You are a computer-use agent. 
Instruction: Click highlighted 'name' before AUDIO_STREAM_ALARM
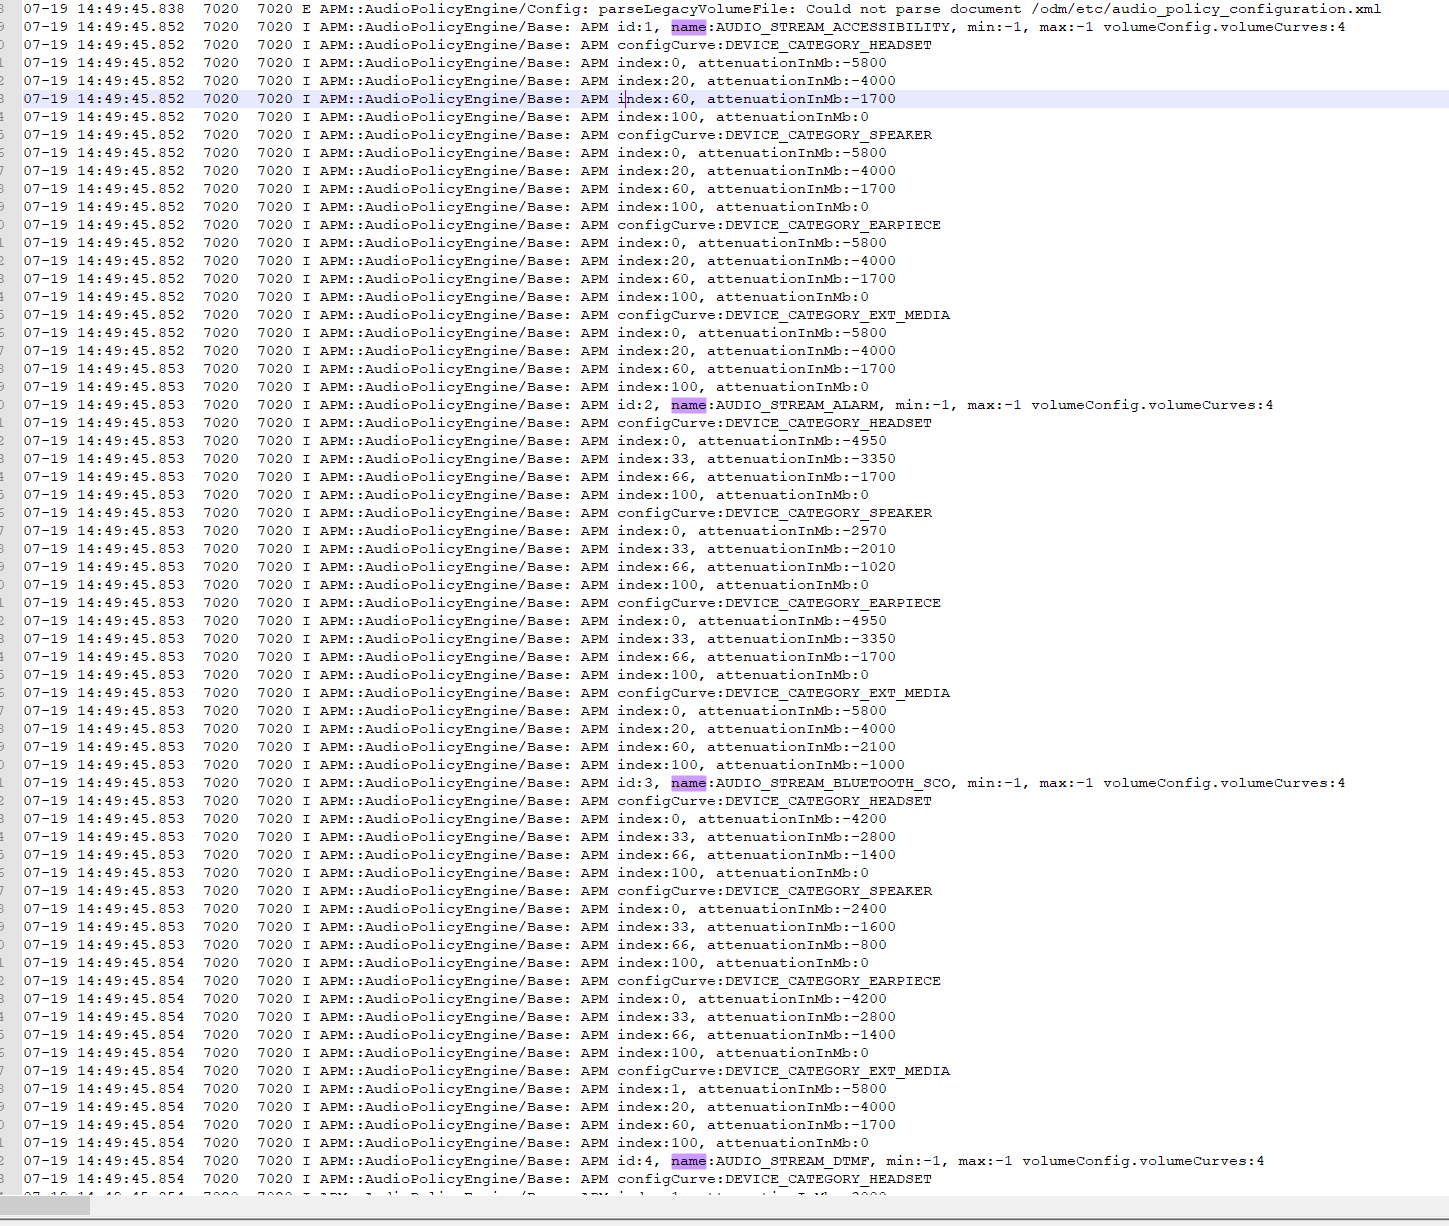689,405
